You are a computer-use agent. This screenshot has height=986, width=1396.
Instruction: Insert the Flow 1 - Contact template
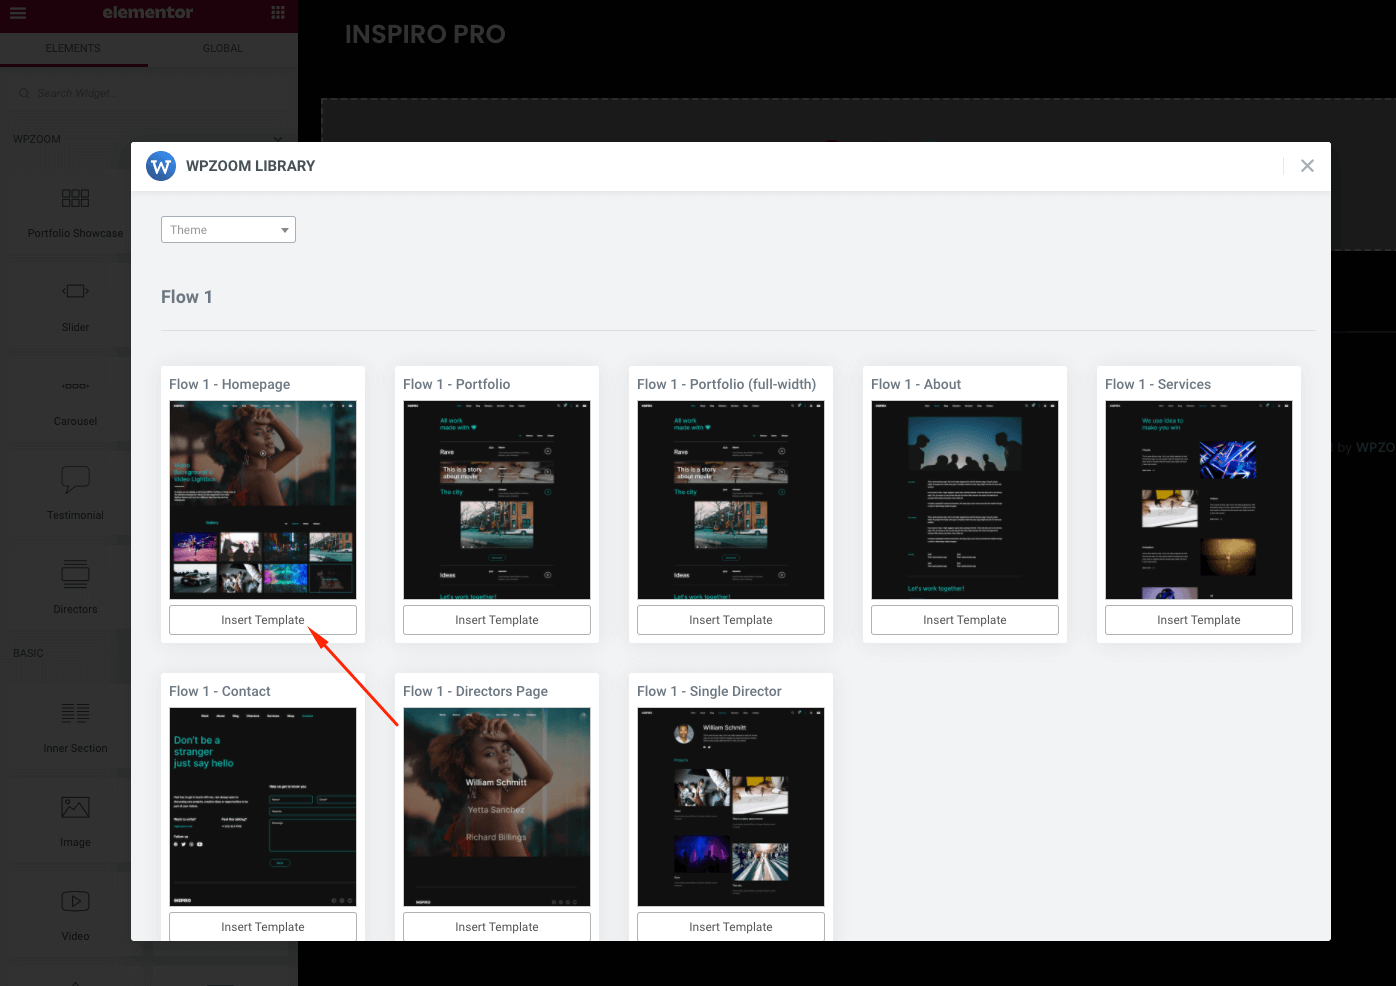point(263,926)
